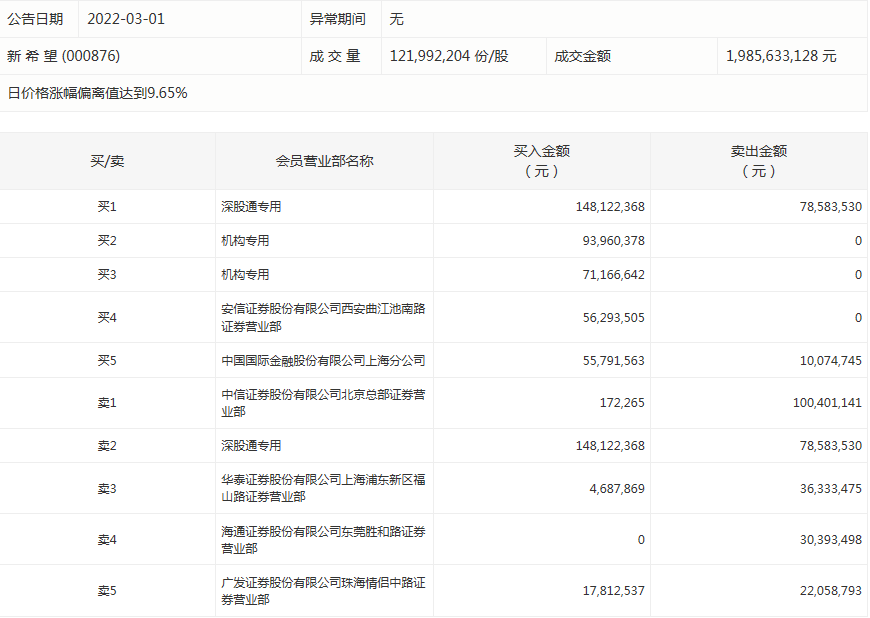Select the 卖5 row label

point(107,591)
